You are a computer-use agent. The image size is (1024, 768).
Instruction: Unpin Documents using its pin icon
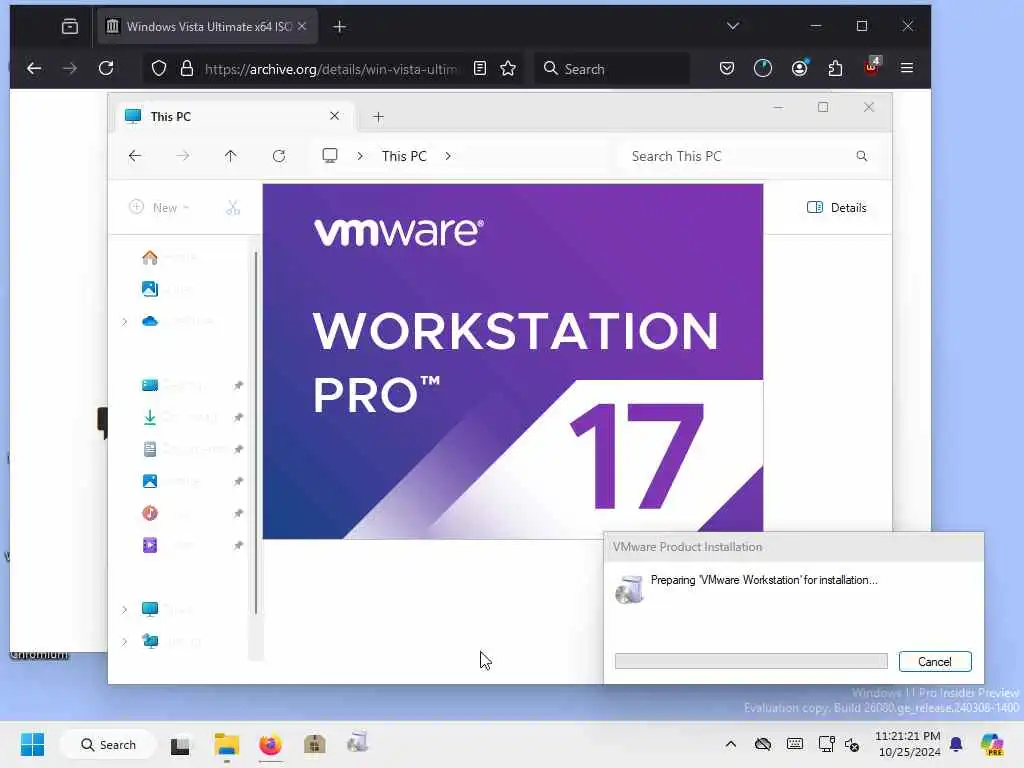[238, 449]
